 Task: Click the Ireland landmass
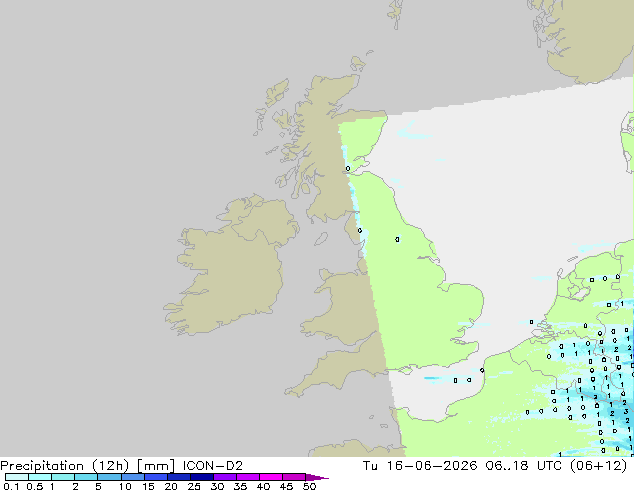231,265
